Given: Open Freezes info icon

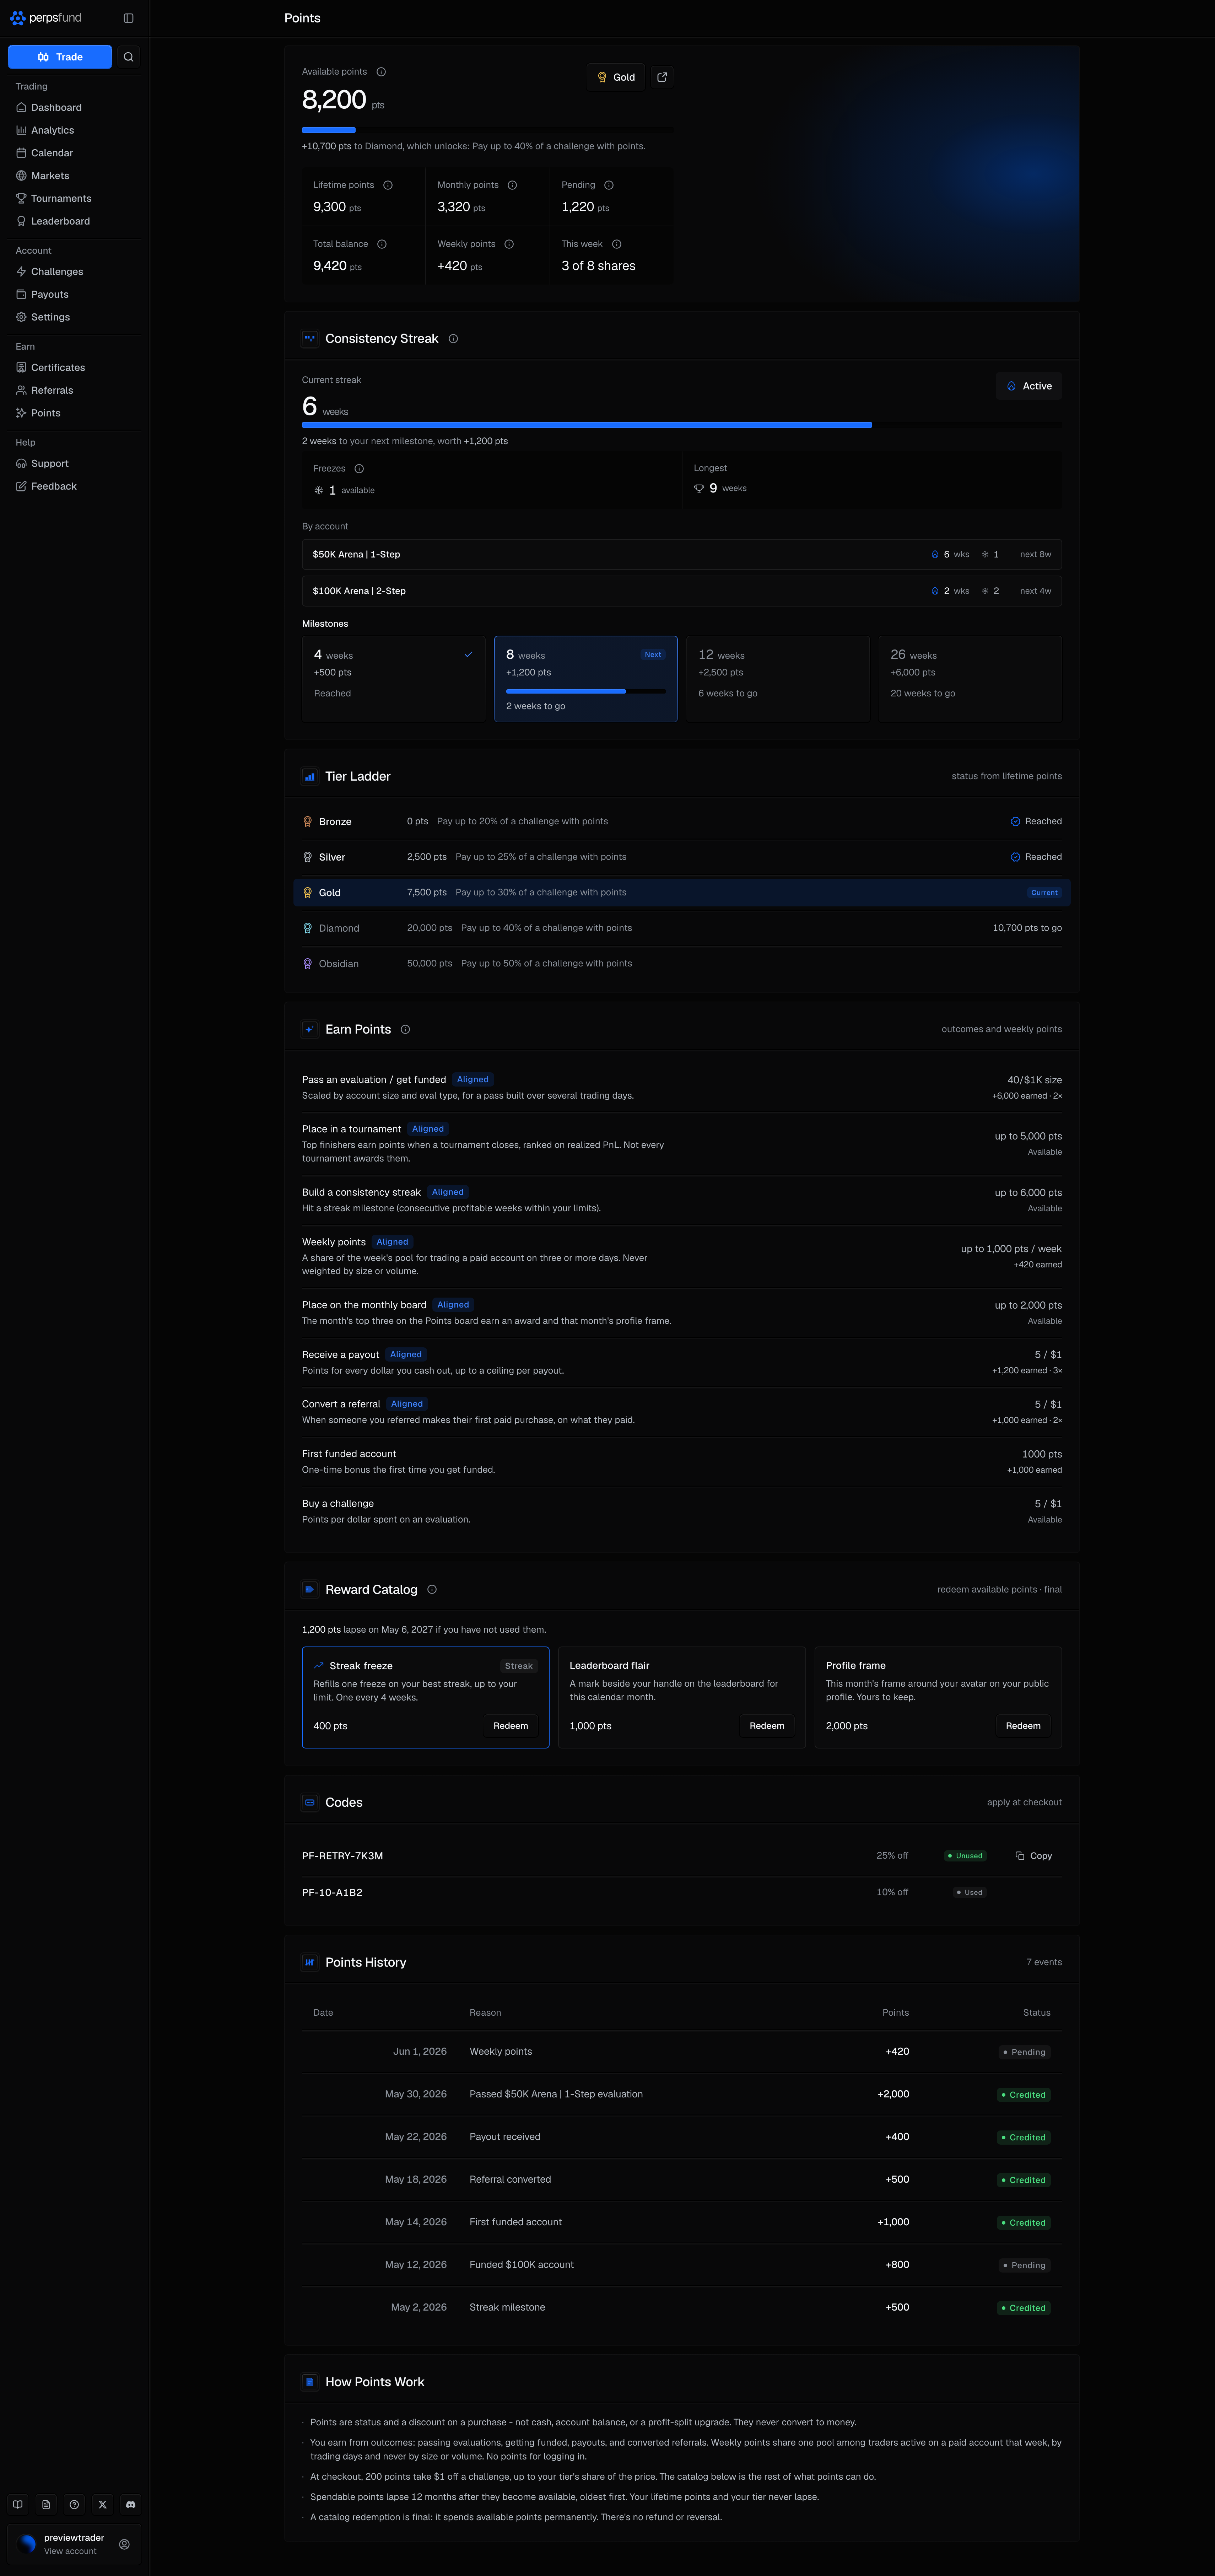Looking at the screenshot, I should (359, 469).
